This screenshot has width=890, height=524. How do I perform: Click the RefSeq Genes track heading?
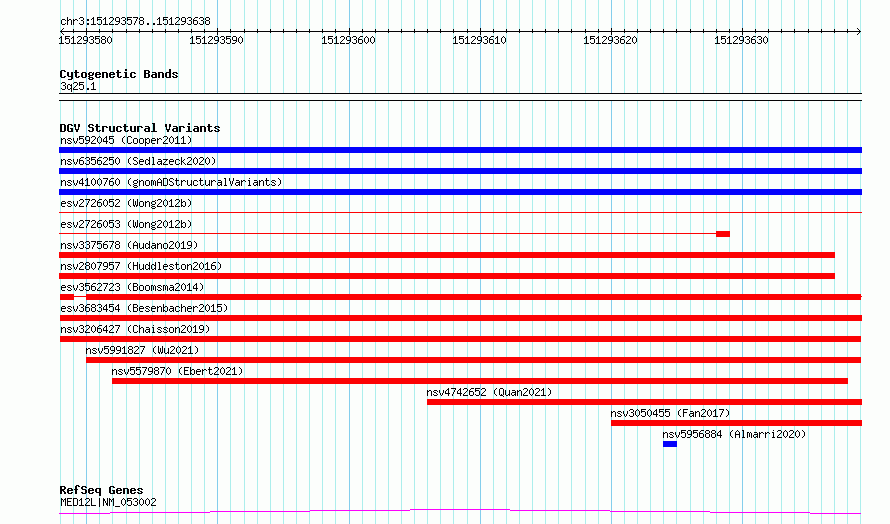(x=101, y=490)
